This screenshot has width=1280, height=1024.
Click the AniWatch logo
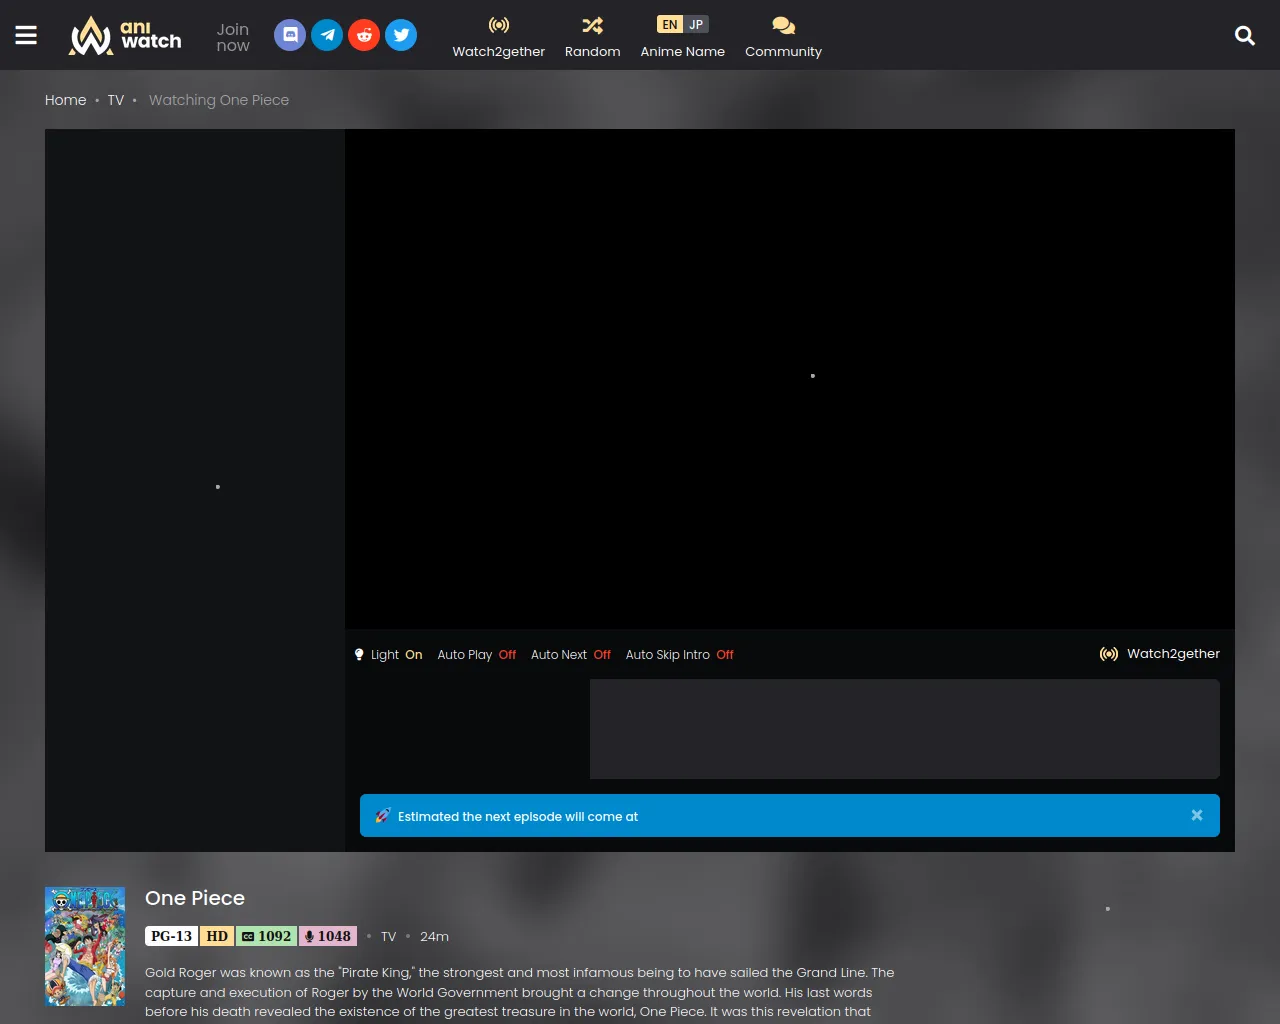(x=125, y=36)
